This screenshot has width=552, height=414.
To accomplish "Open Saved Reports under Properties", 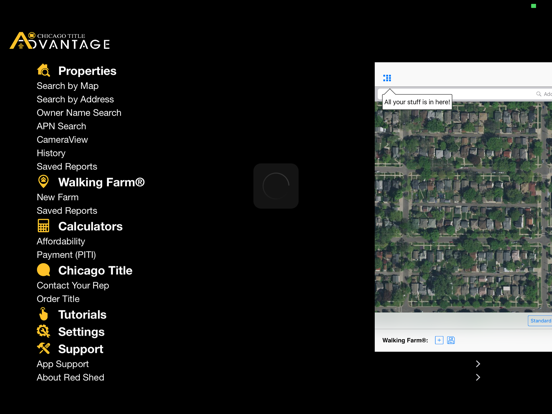I will (67, 167).
